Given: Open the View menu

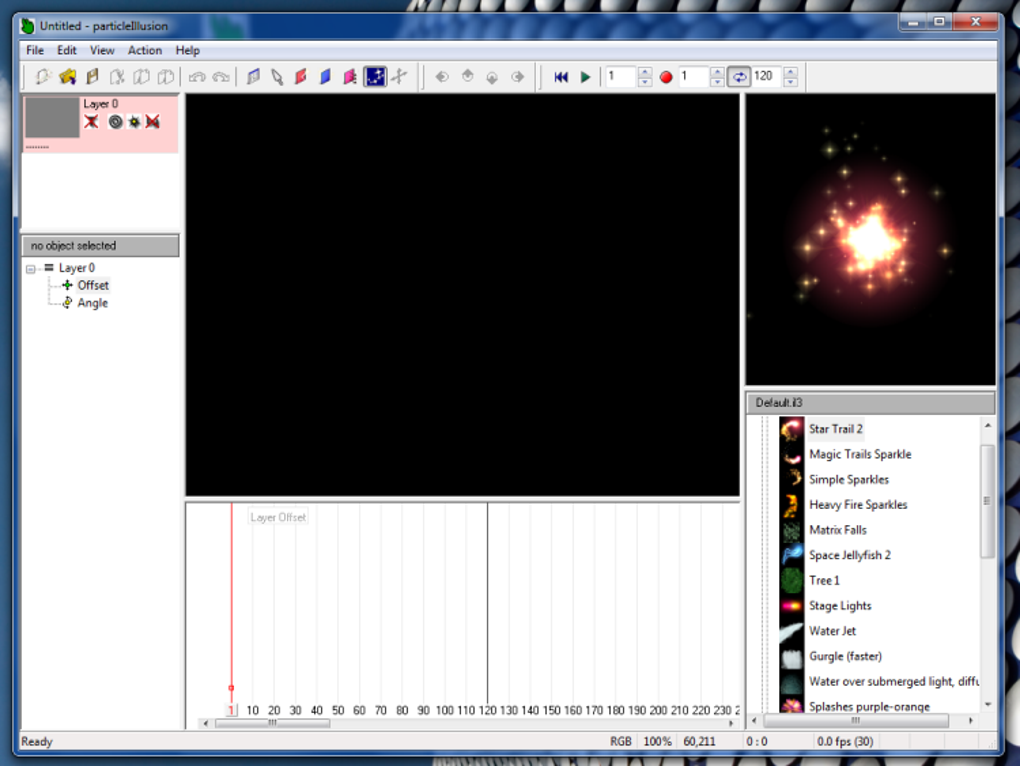Looking at the screenshot, I should pos(102,50).
